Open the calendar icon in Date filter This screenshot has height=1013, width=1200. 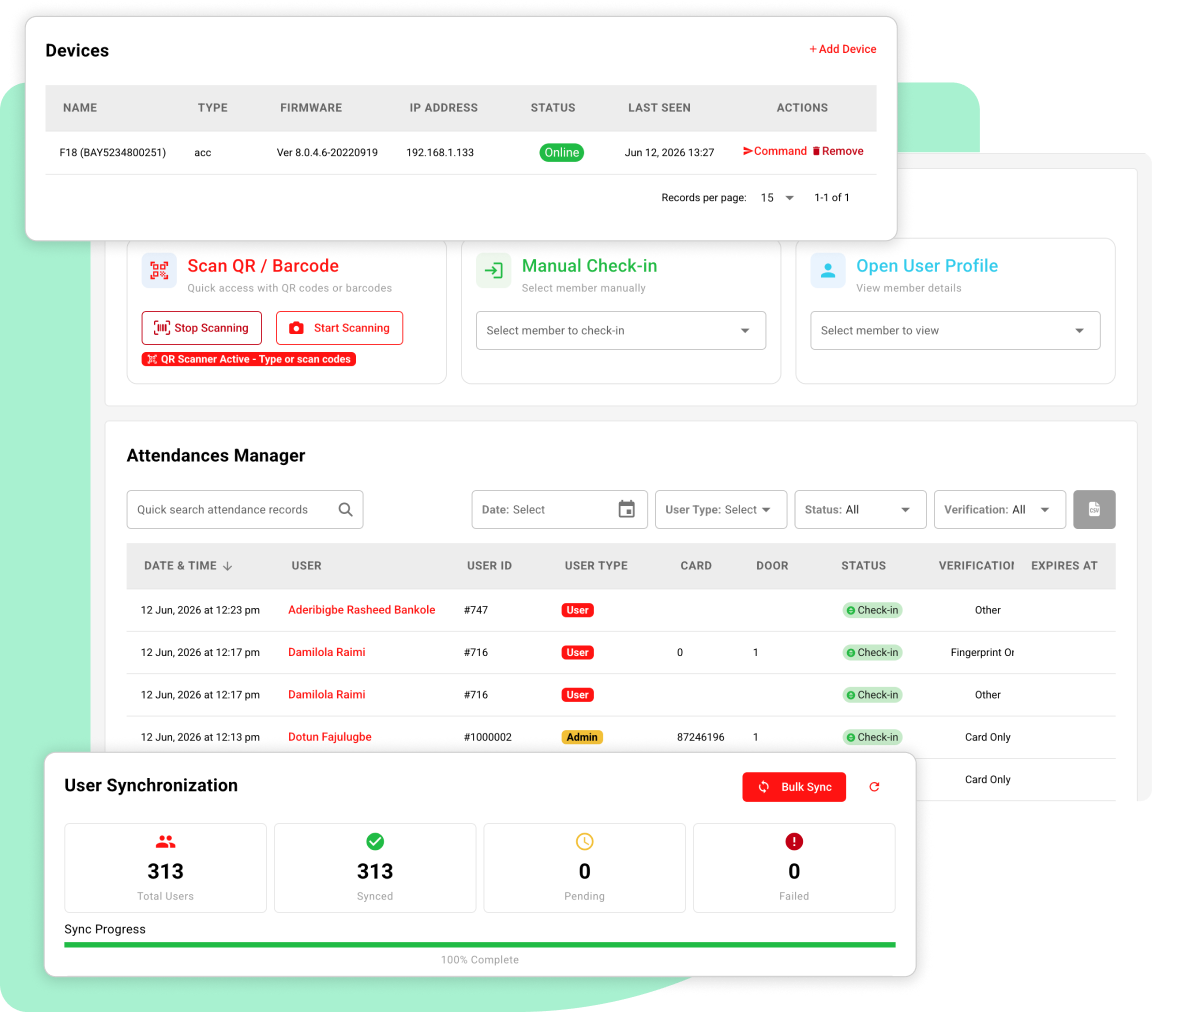[627, 510]
